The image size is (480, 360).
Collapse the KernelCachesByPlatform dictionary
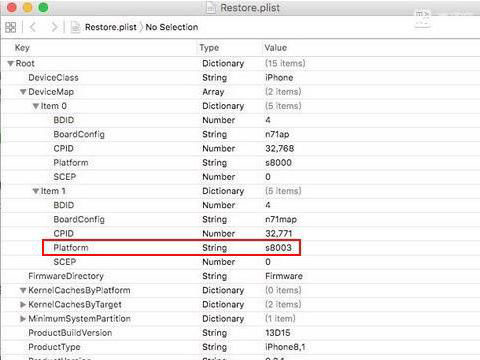23,290
